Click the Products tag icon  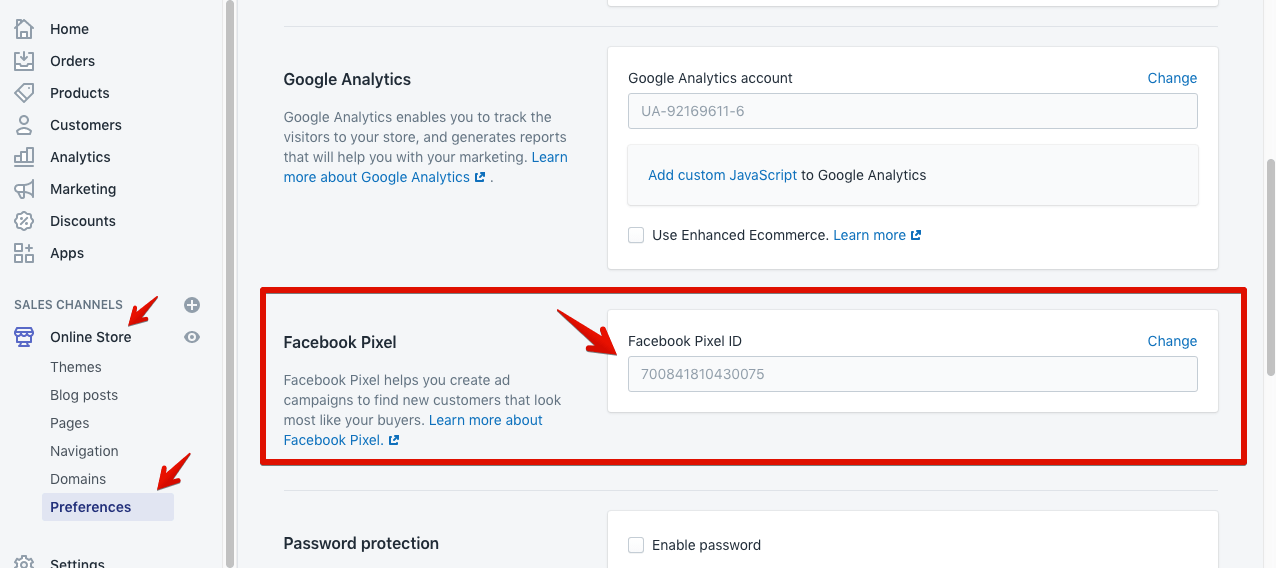coord(24,93)
